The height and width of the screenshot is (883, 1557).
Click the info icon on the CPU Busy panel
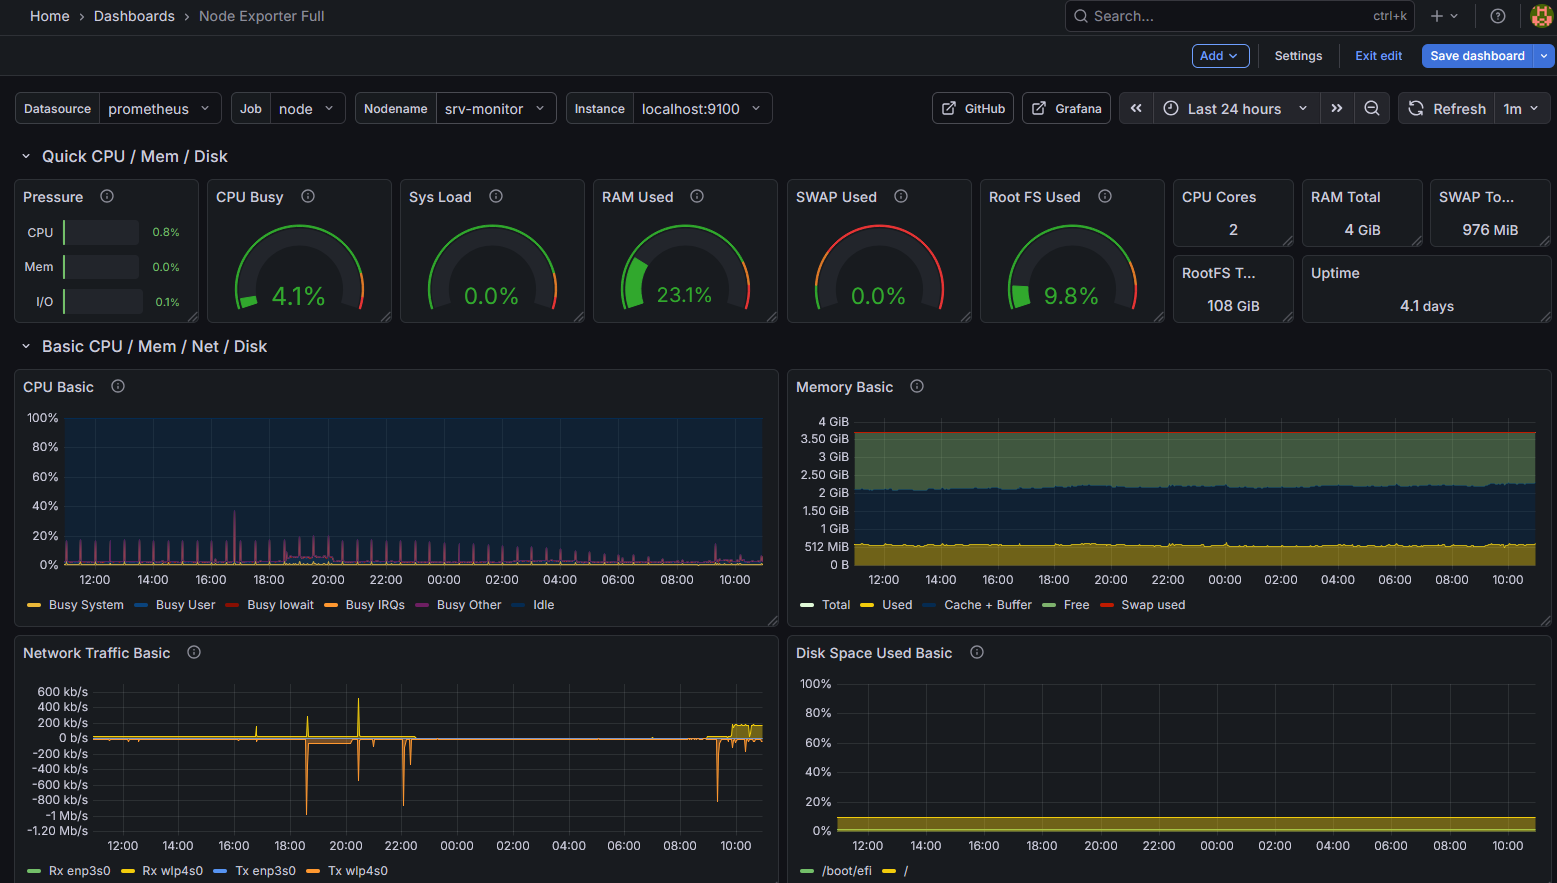[307, 196]
